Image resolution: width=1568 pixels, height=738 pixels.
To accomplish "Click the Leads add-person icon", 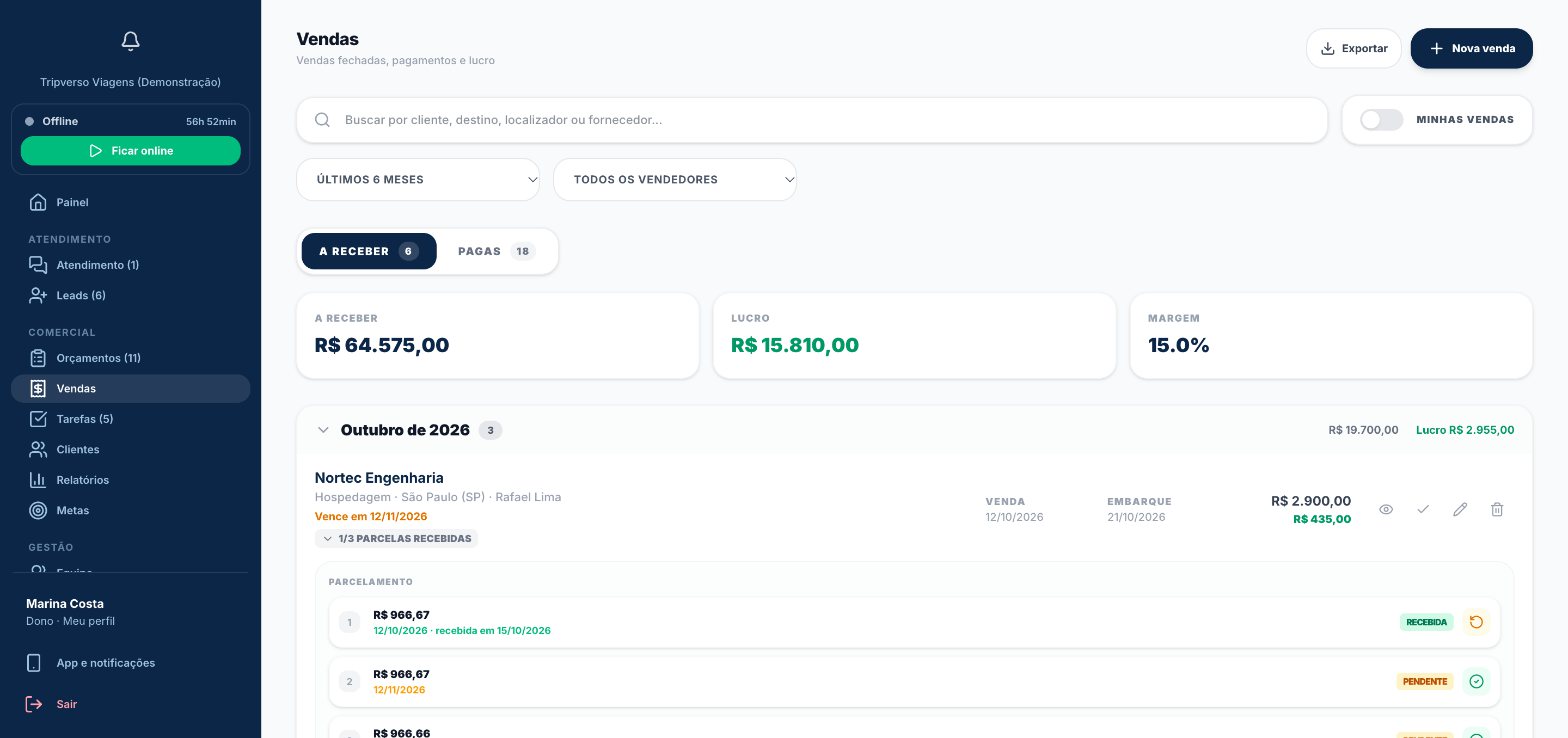I will click(38, 295).
